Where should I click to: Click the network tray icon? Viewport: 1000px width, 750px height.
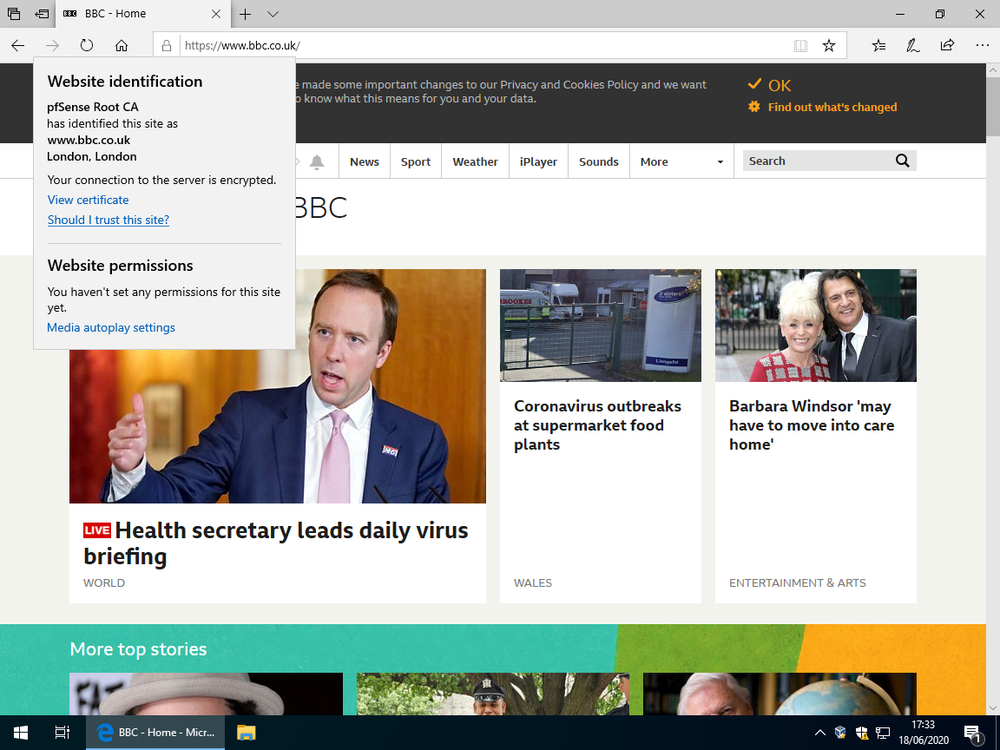coord(883,732)
